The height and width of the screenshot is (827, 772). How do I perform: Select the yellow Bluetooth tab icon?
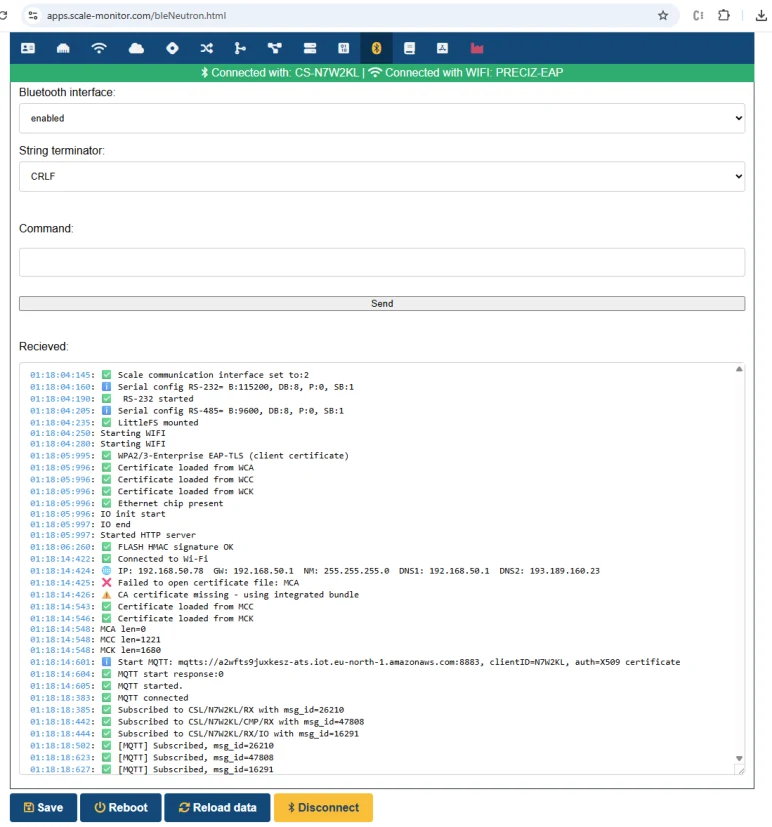(x=376, y=49)
